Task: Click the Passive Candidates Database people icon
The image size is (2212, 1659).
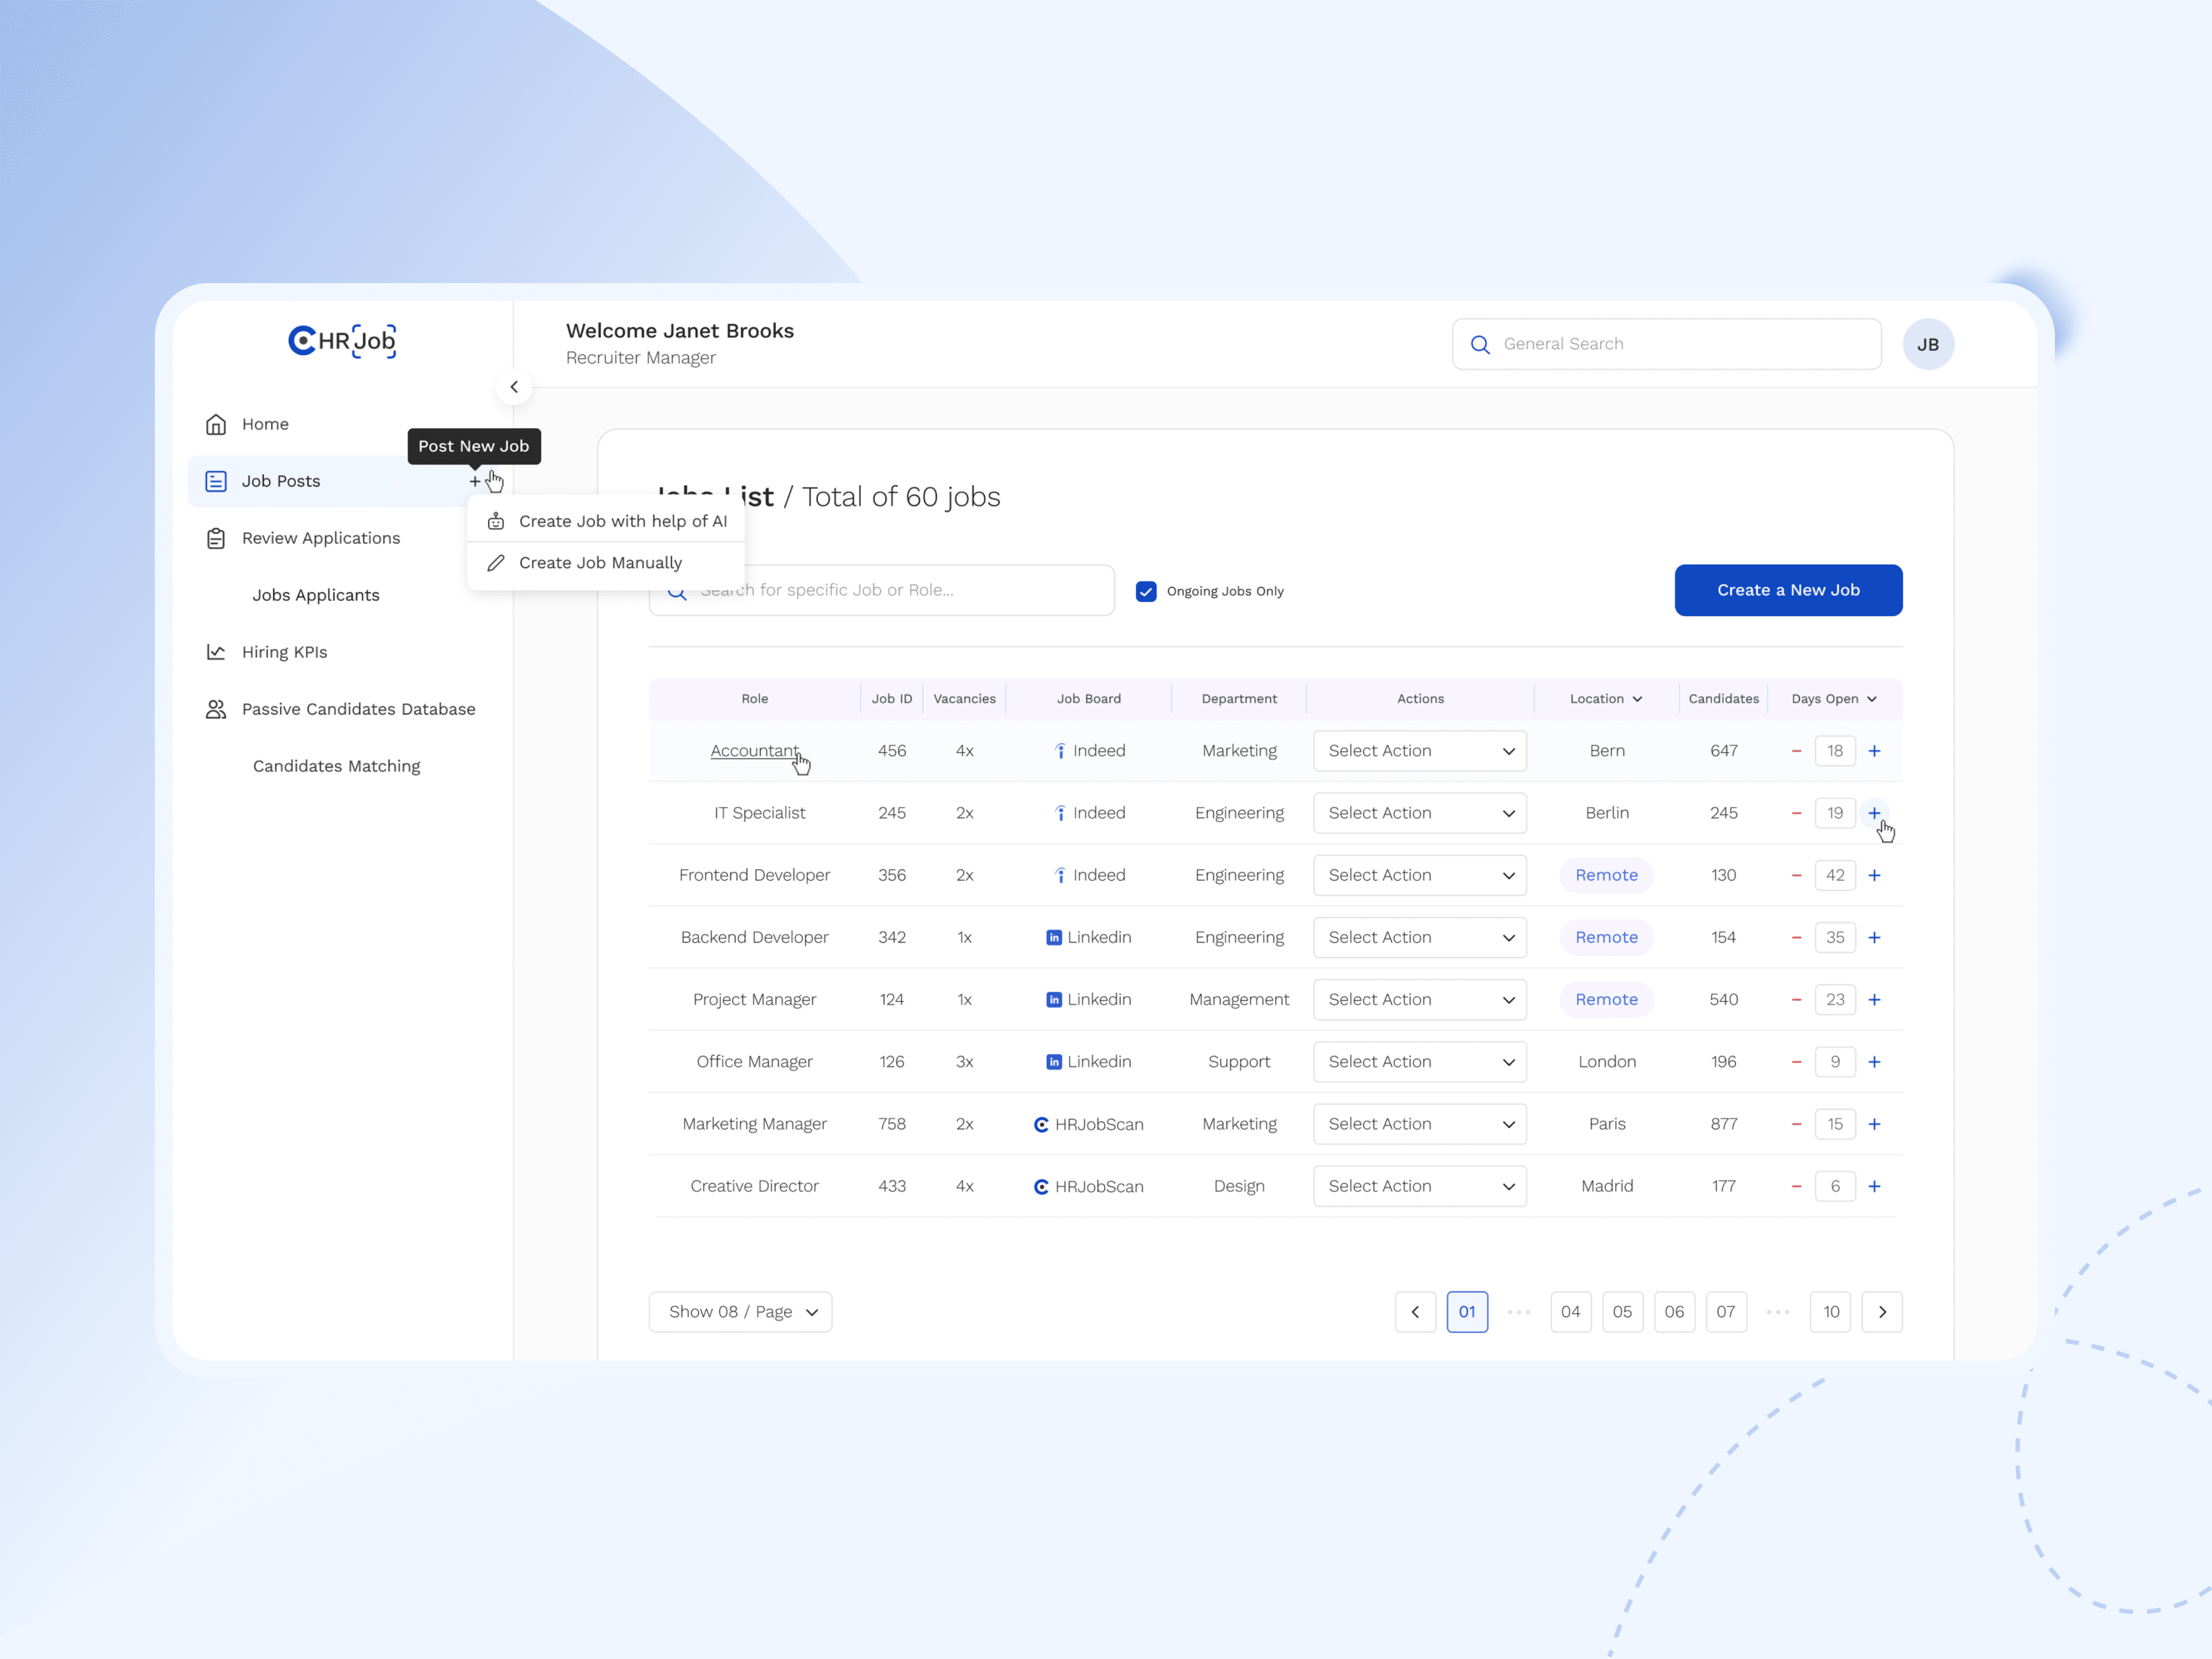Action: point(216,709)
